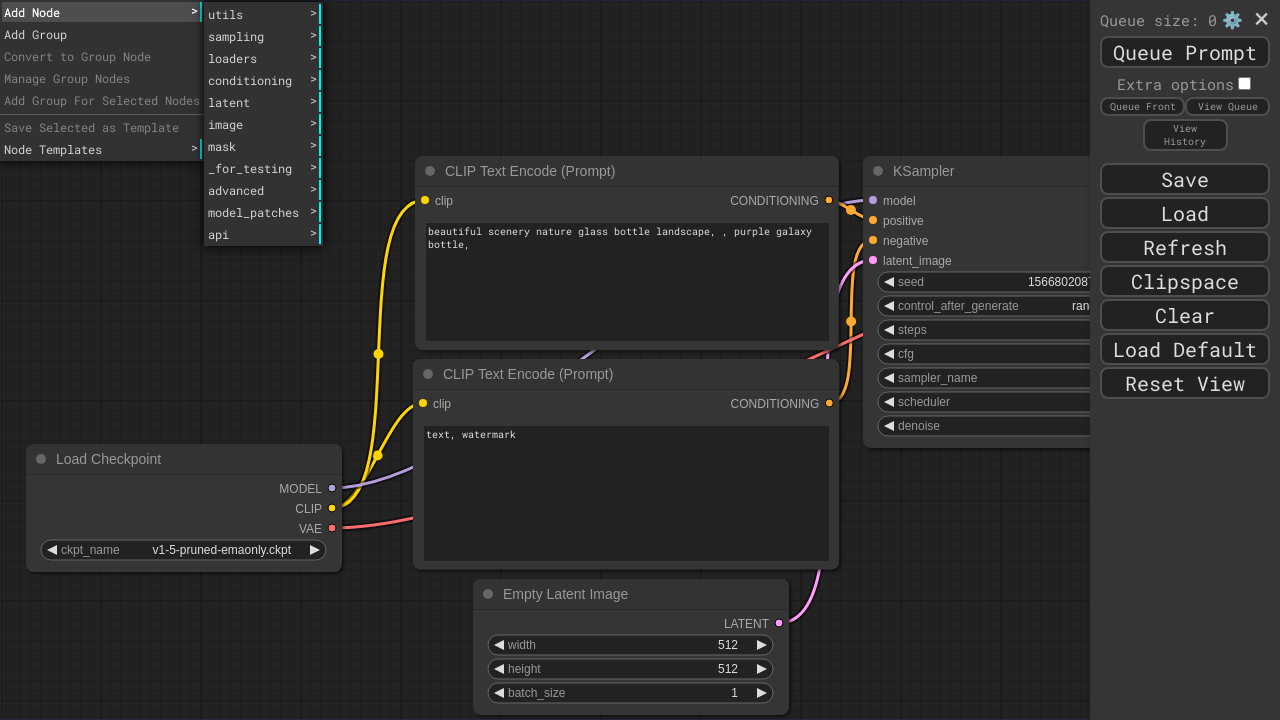
Task: Click the VAE output socket
Action: tap(332, 528)
